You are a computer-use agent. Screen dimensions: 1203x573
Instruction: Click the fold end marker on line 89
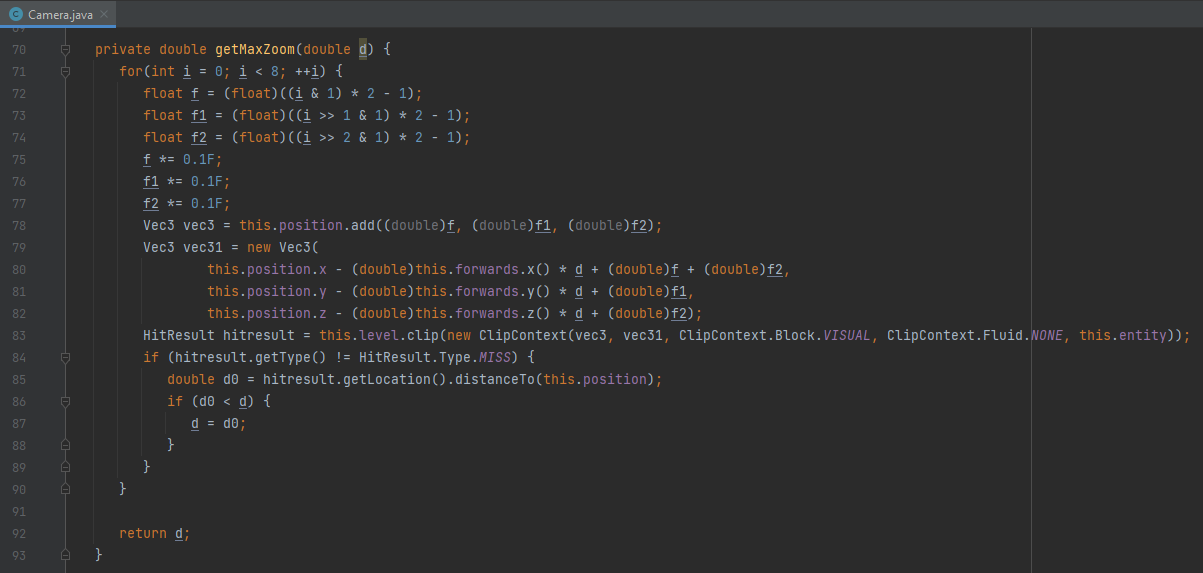65,467
